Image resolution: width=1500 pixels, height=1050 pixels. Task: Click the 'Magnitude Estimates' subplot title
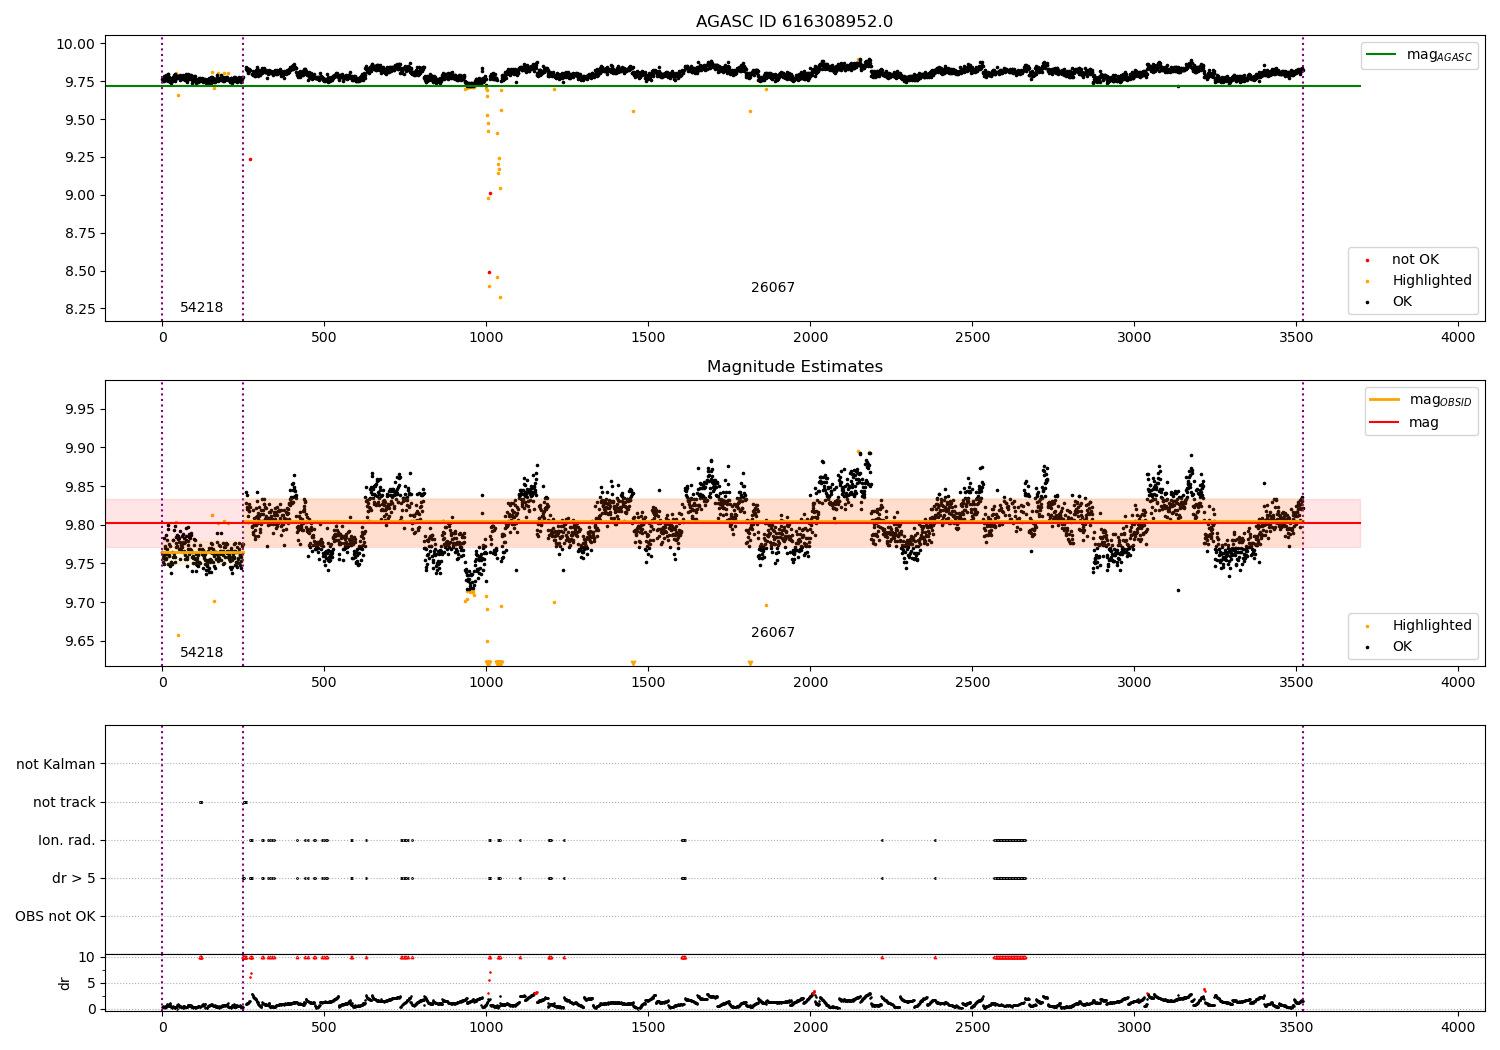pyautogui.click(x=794, y=367)
